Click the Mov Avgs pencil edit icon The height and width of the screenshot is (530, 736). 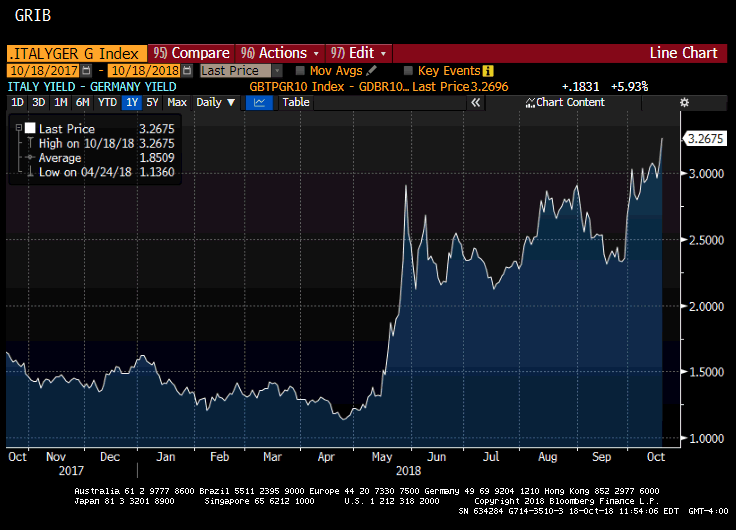point(372,71)
